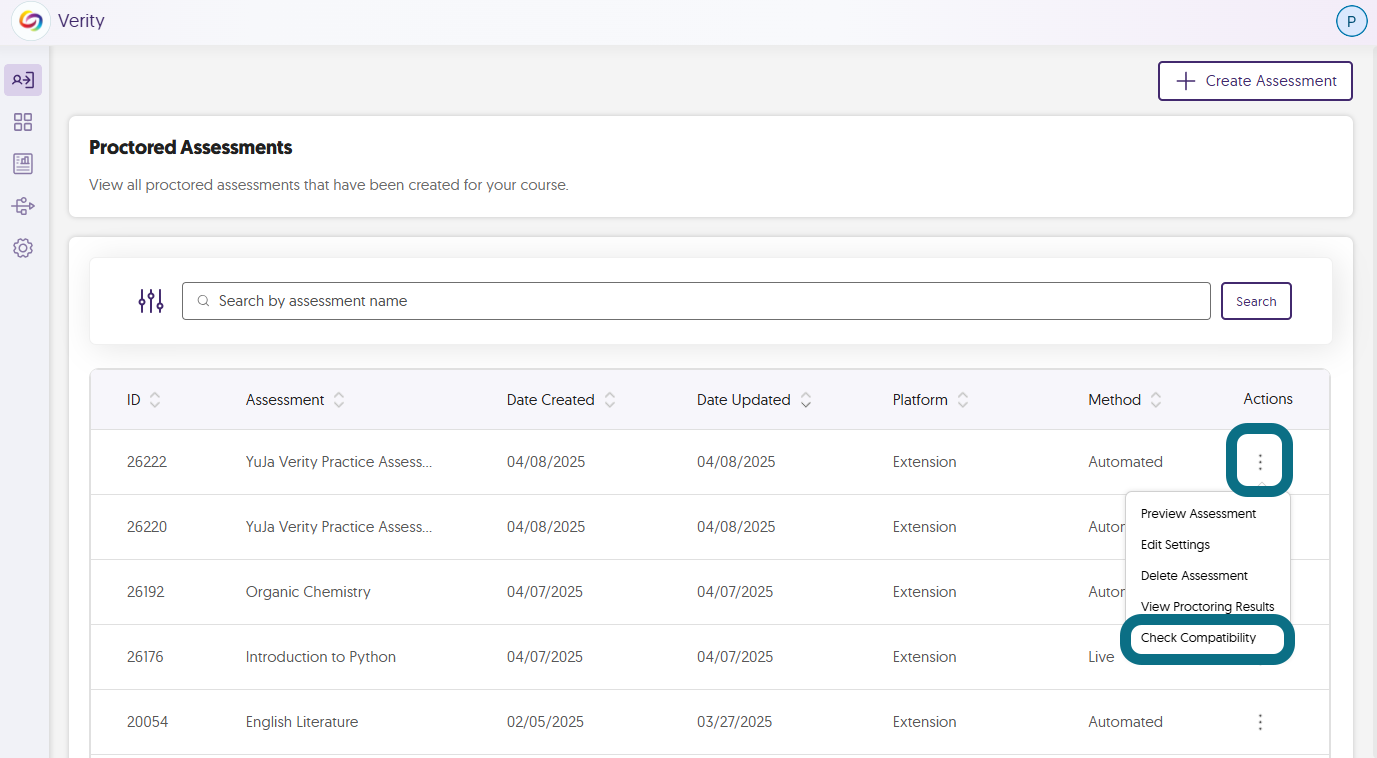Click assessment ID 26222
The width and height of the screenshot is (1377, 758).
[x=146, y=462]
